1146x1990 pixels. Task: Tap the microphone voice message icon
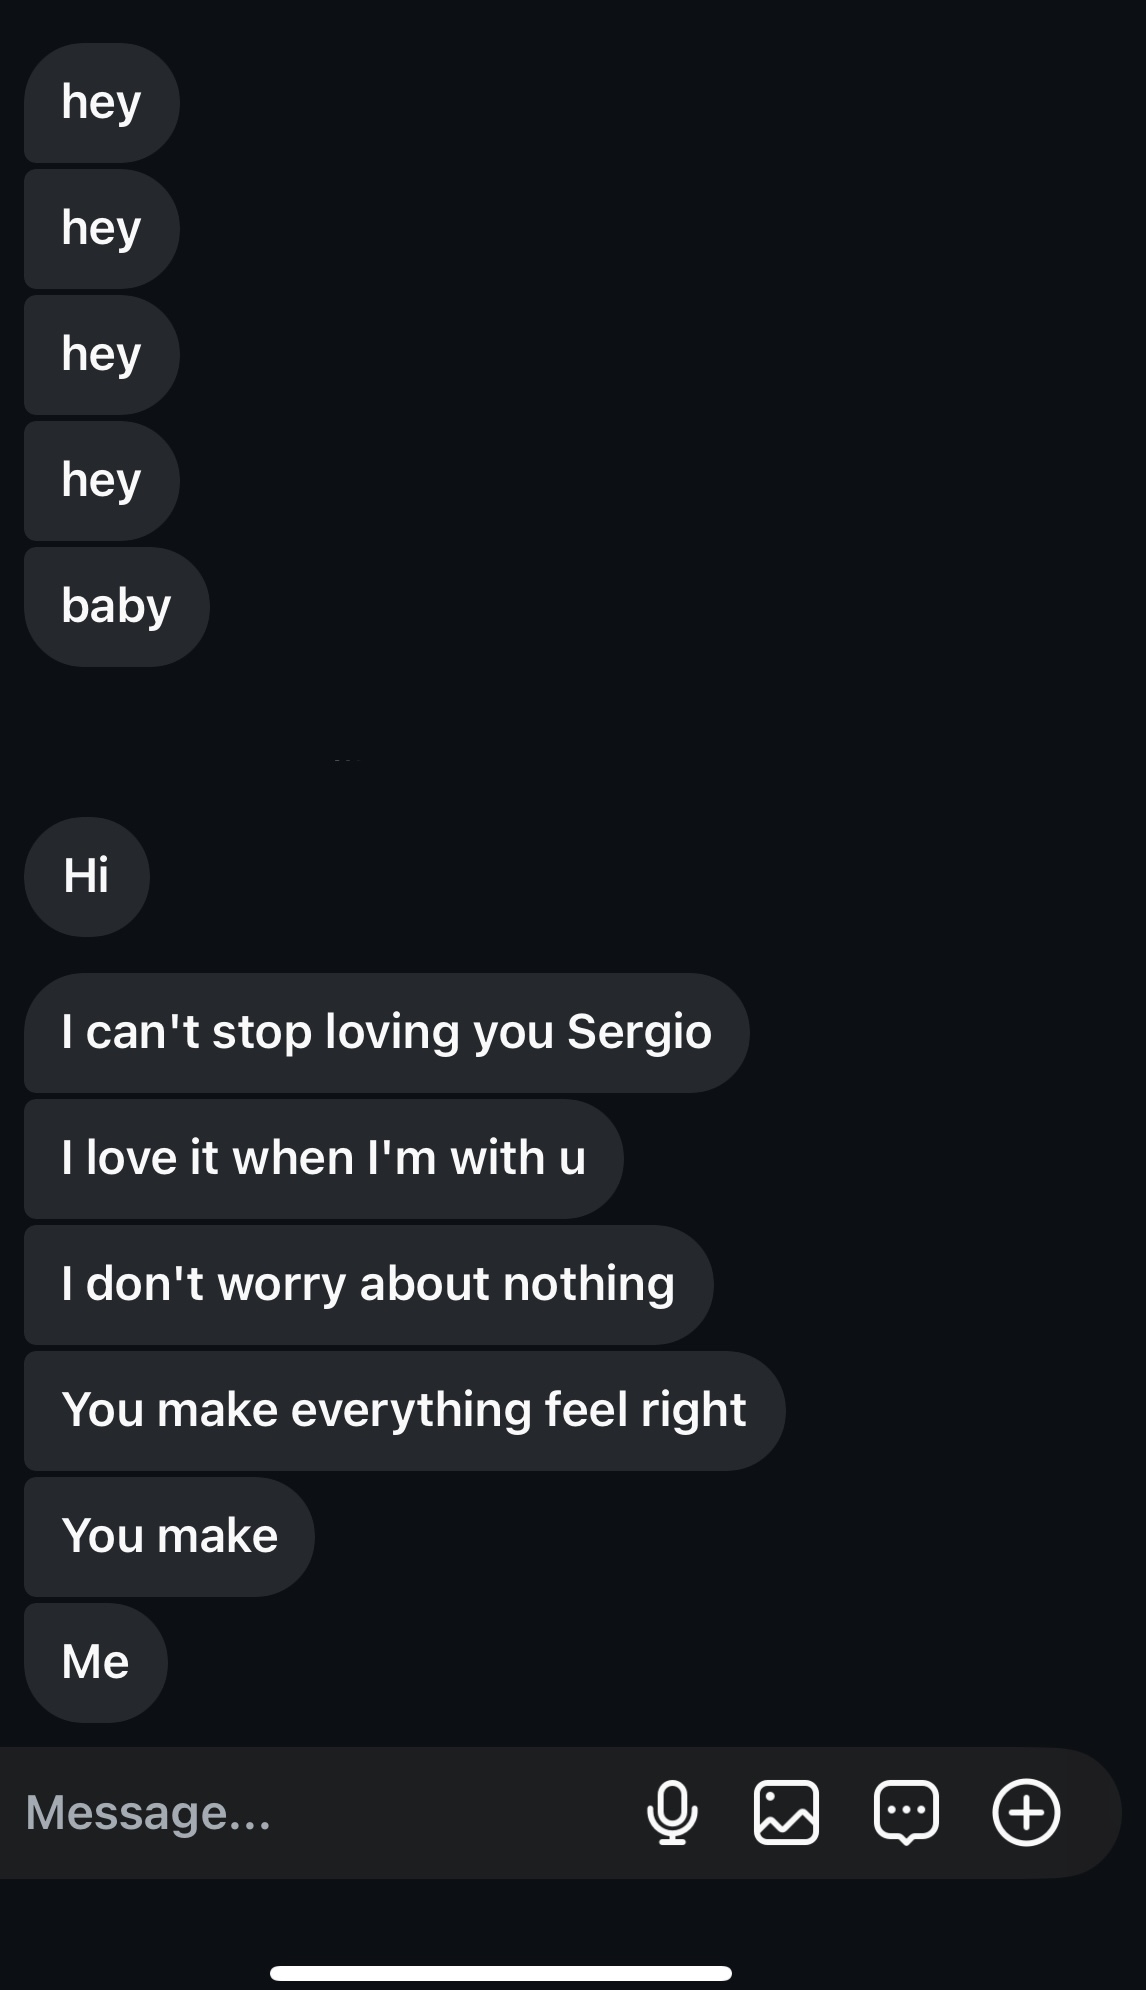point(672,1812)
